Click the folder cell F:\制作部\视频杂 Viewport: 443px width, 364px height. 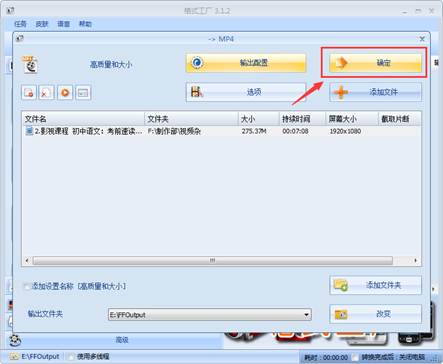coord(174,131)
